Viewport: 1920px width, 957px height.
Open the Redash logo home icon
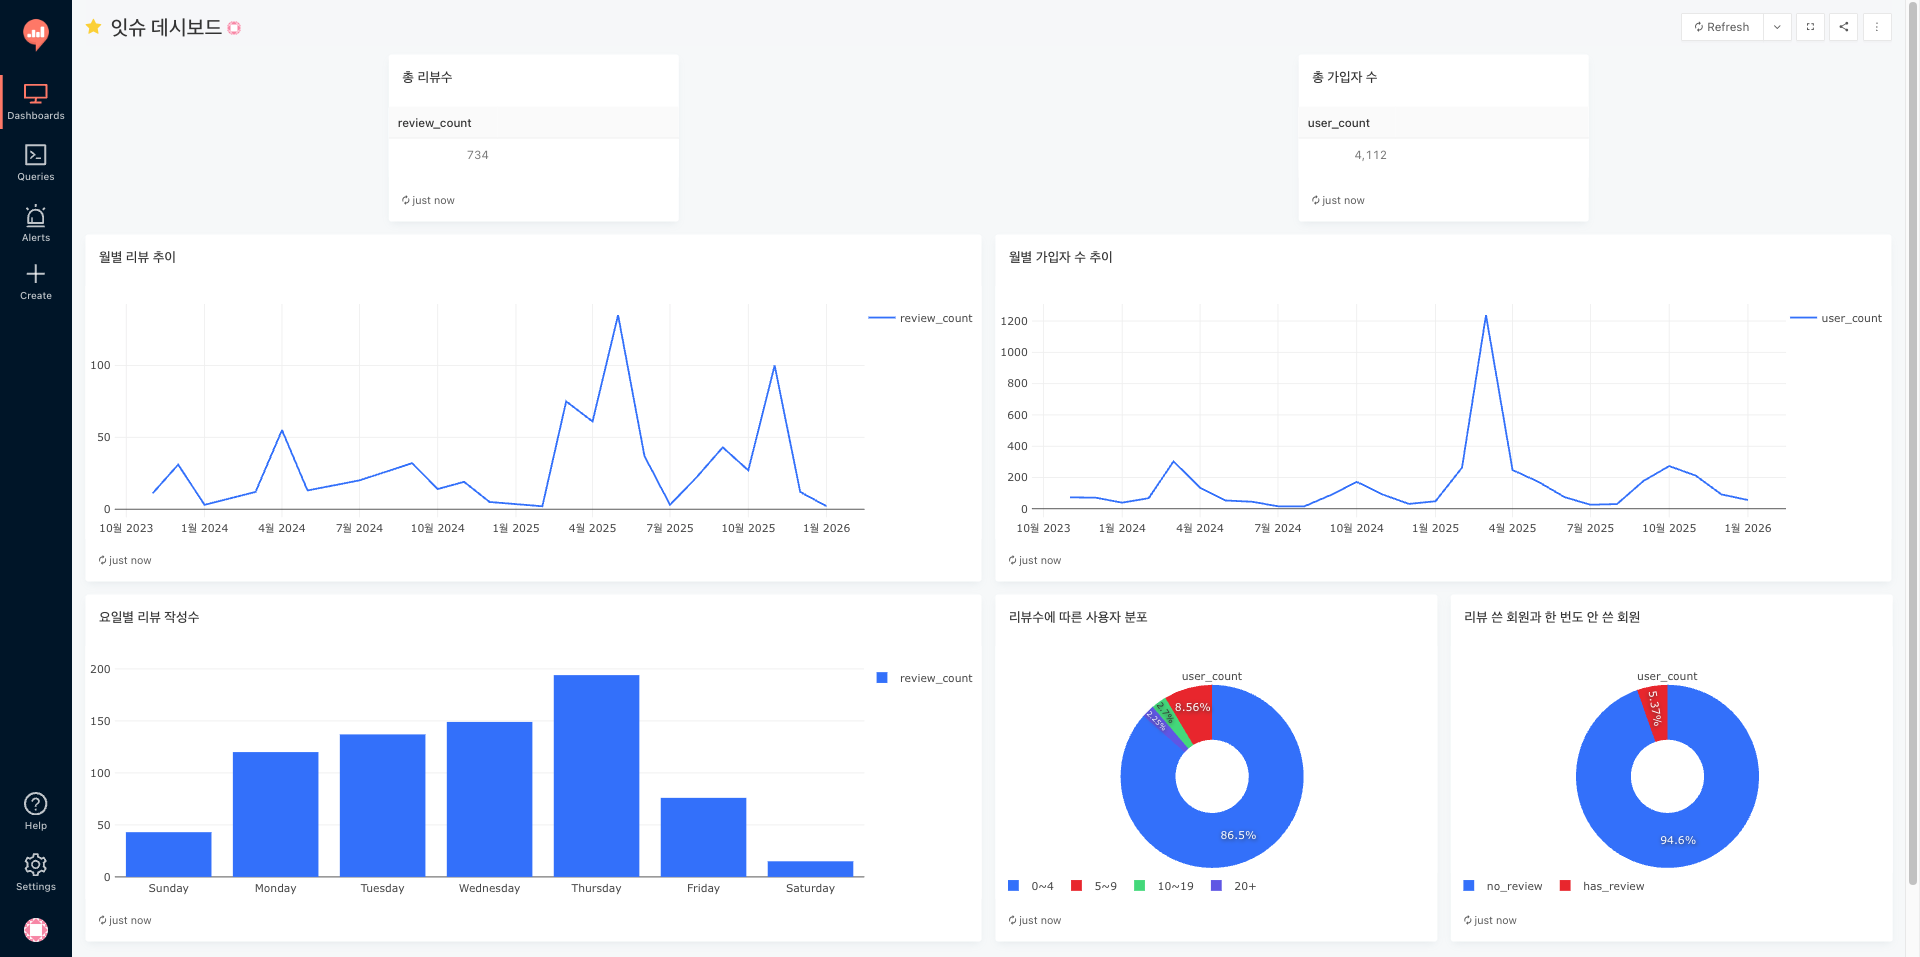point(36,34)
